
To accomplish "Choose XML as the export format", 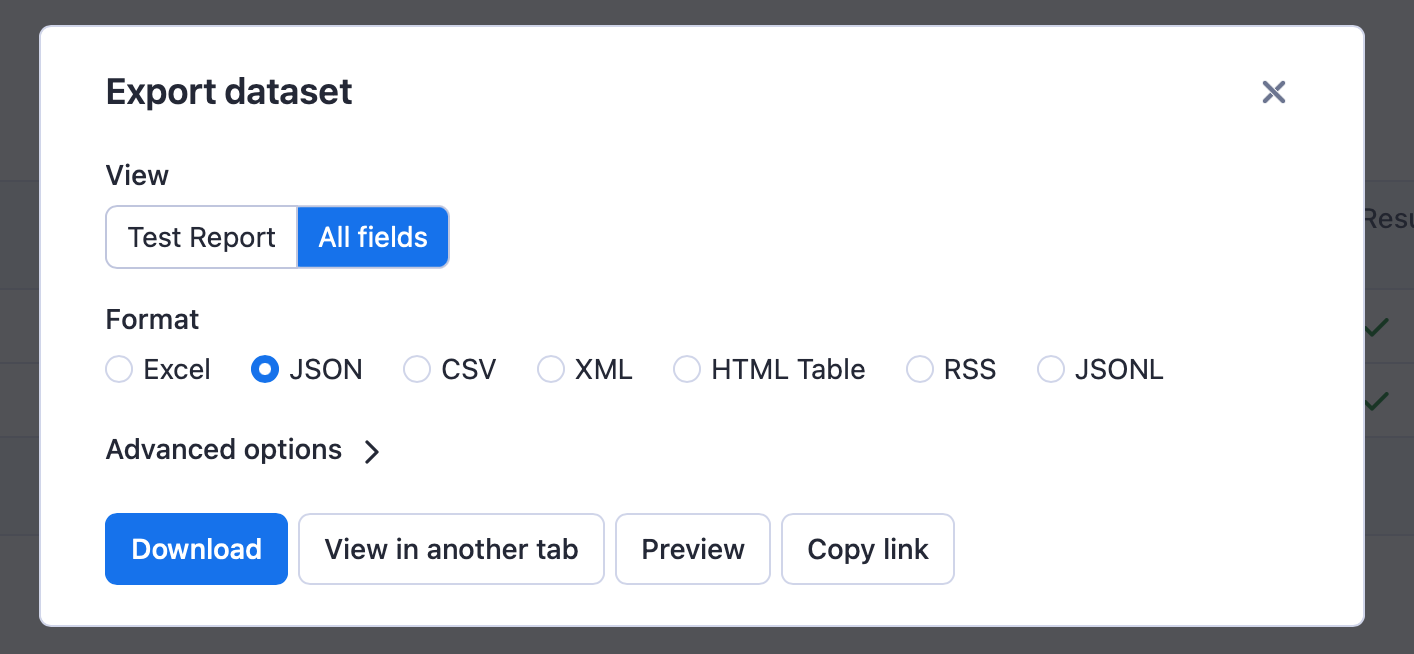I will click(551, 369).
